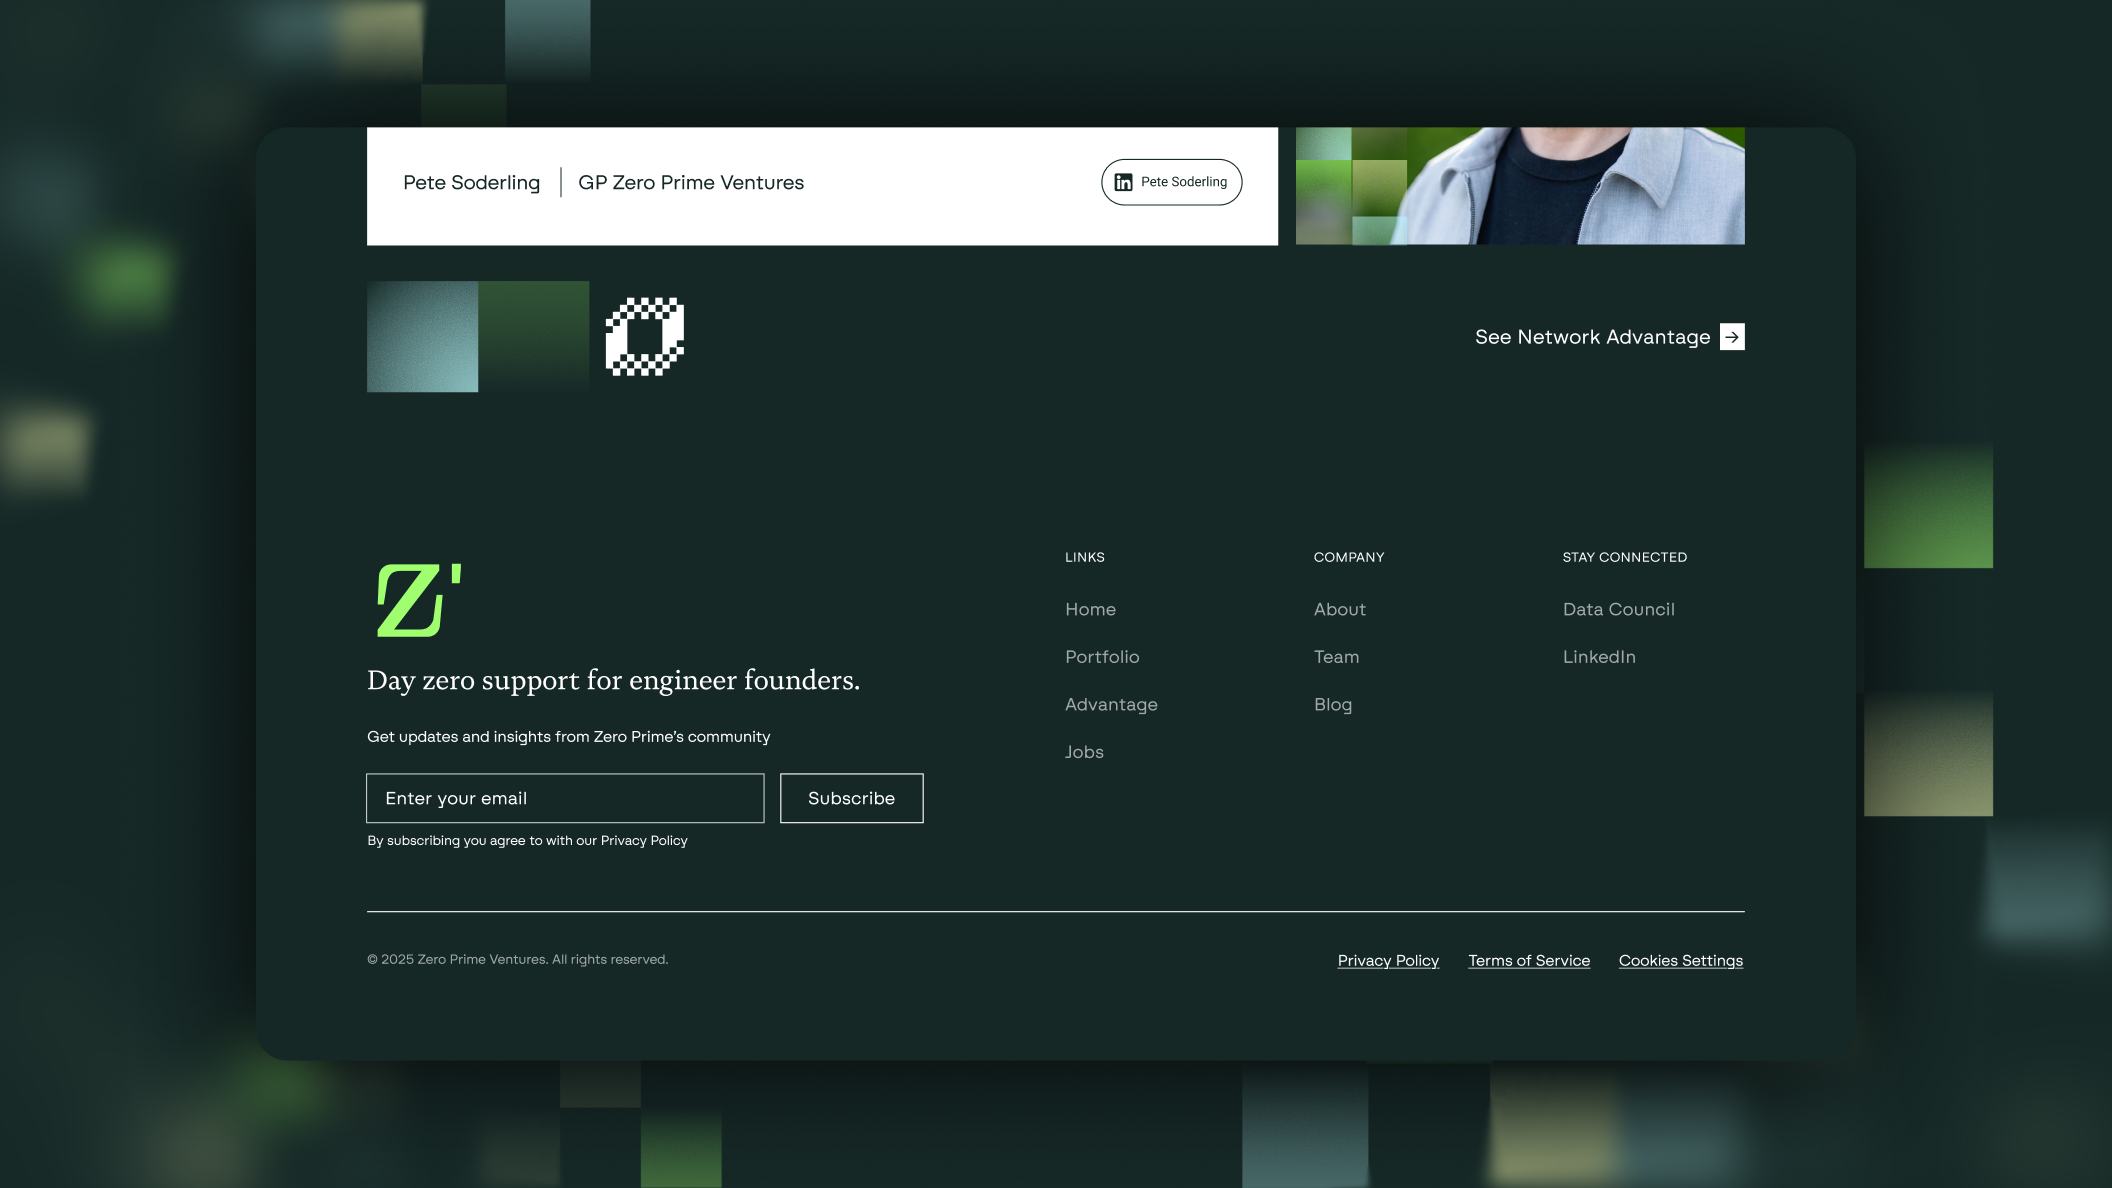2112x1188 pixels.
Task: Open the Blog link
Action: point(1332,705)
